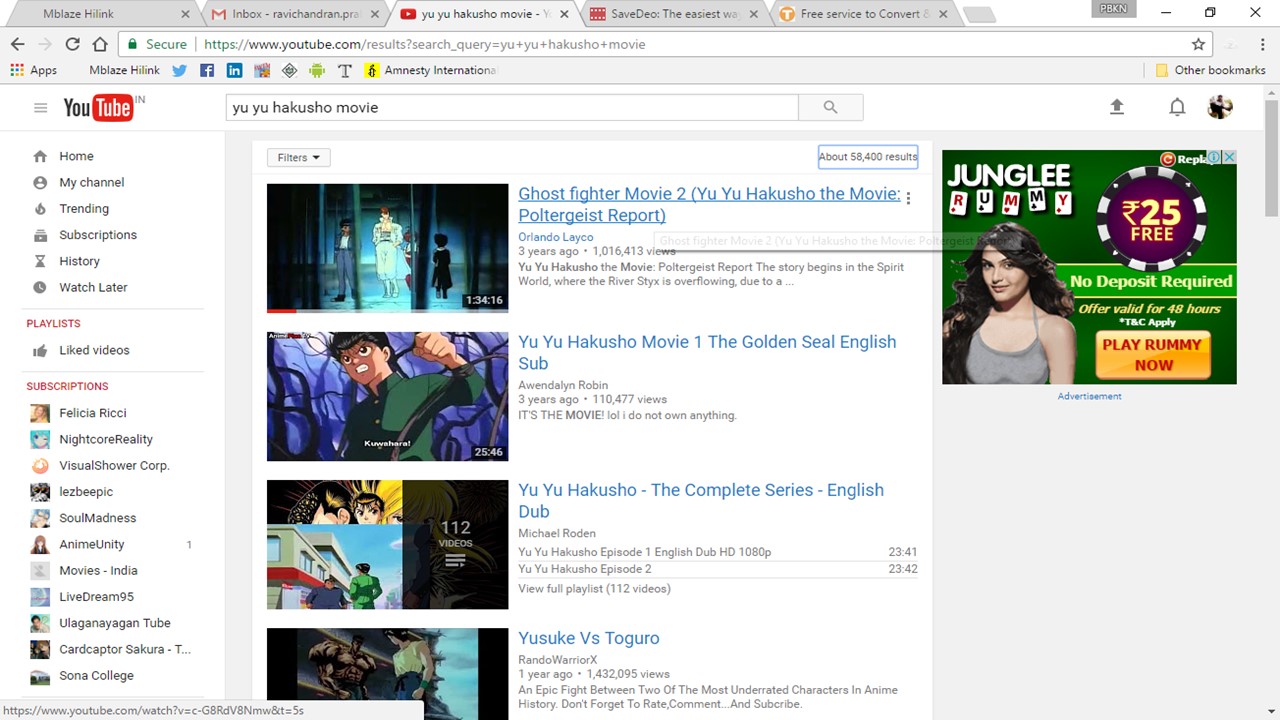The height and width of the screenshot is (720, 1280).
Task: Switch to the Gmail Inbox tab
Action: click(x=295, y=14)
